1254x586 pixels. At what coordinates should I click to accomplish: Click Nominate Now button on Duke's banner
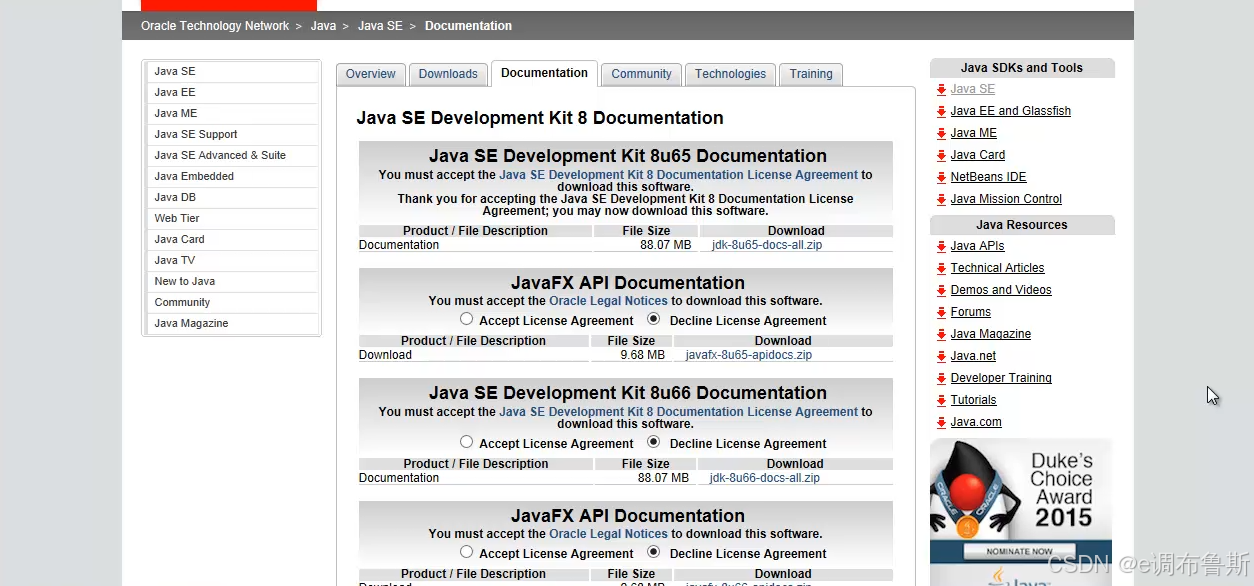[x=1021, y=551]
